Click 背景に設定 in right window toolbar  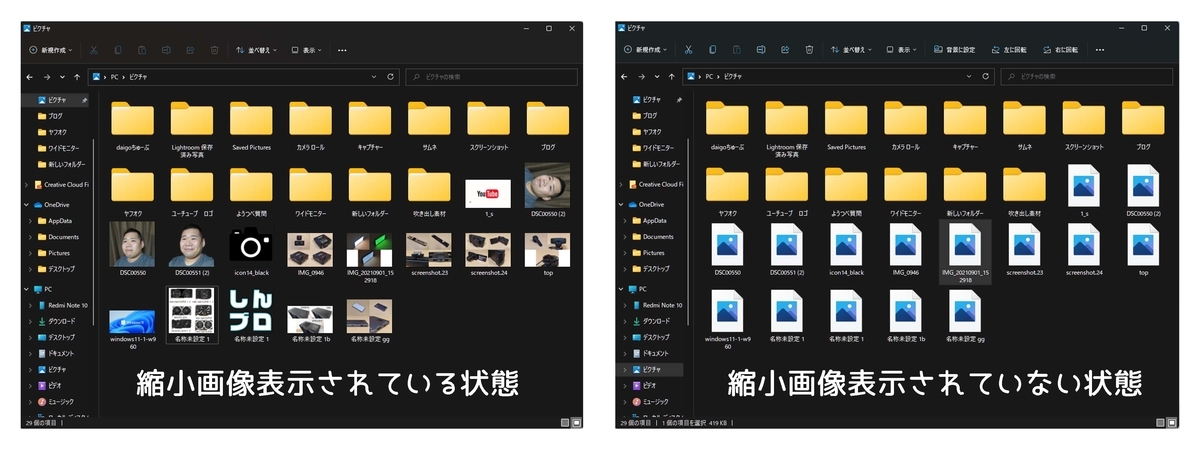tap(954, 49)
